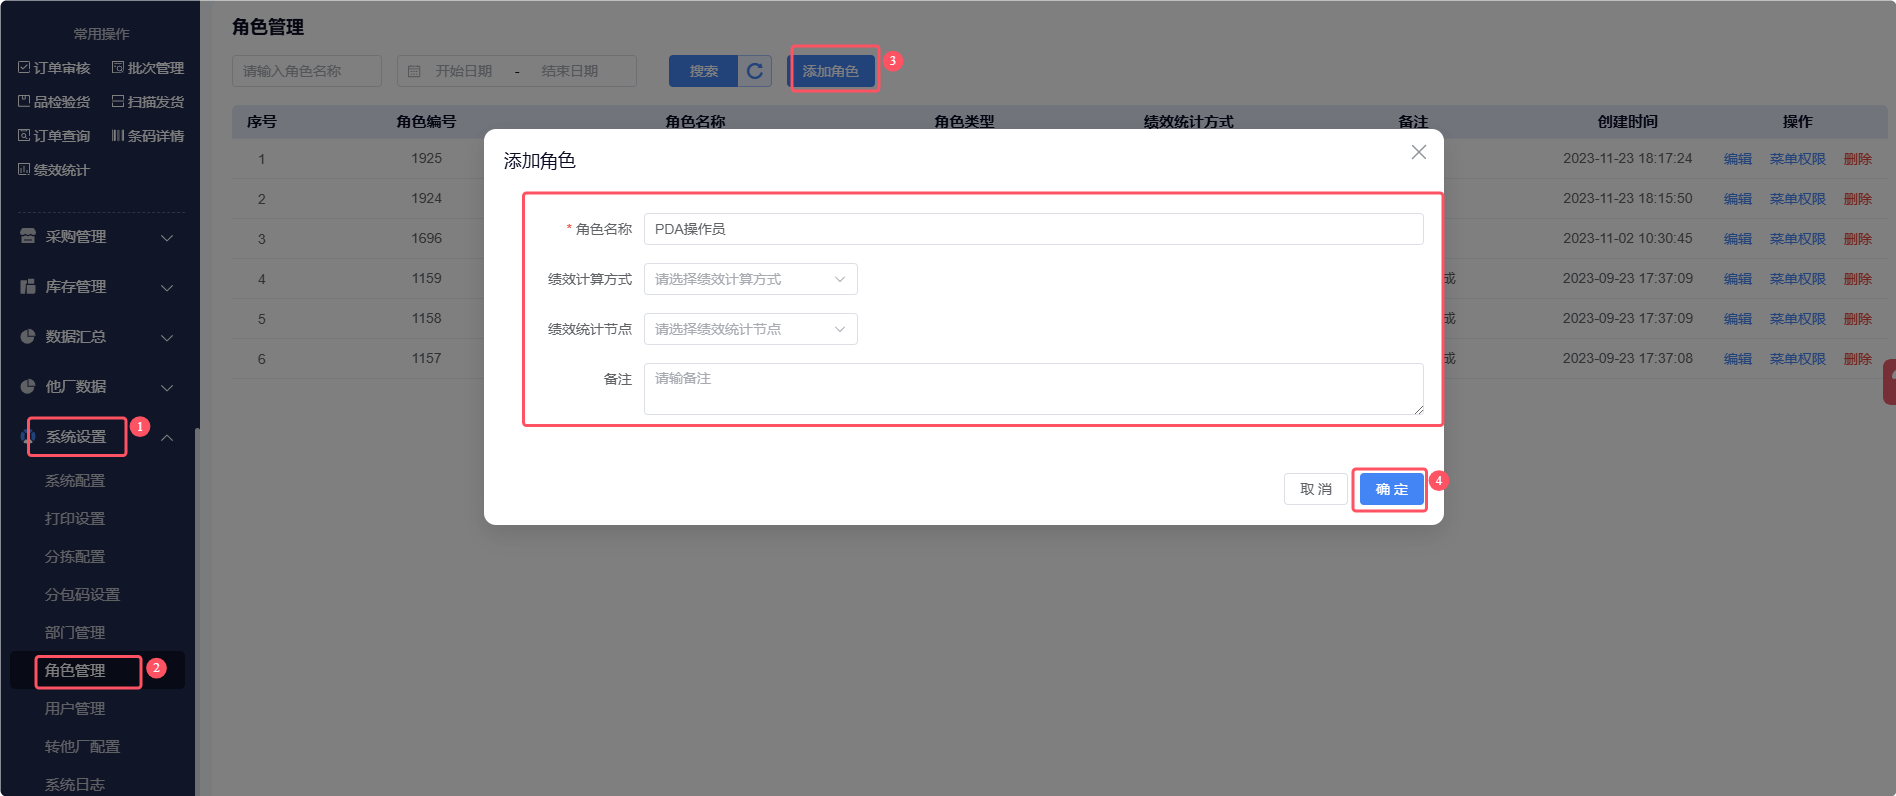Click 删除 for role 1925
Screen dimensions: 1896x796
pyautogui.click(x=1858, y=159)
